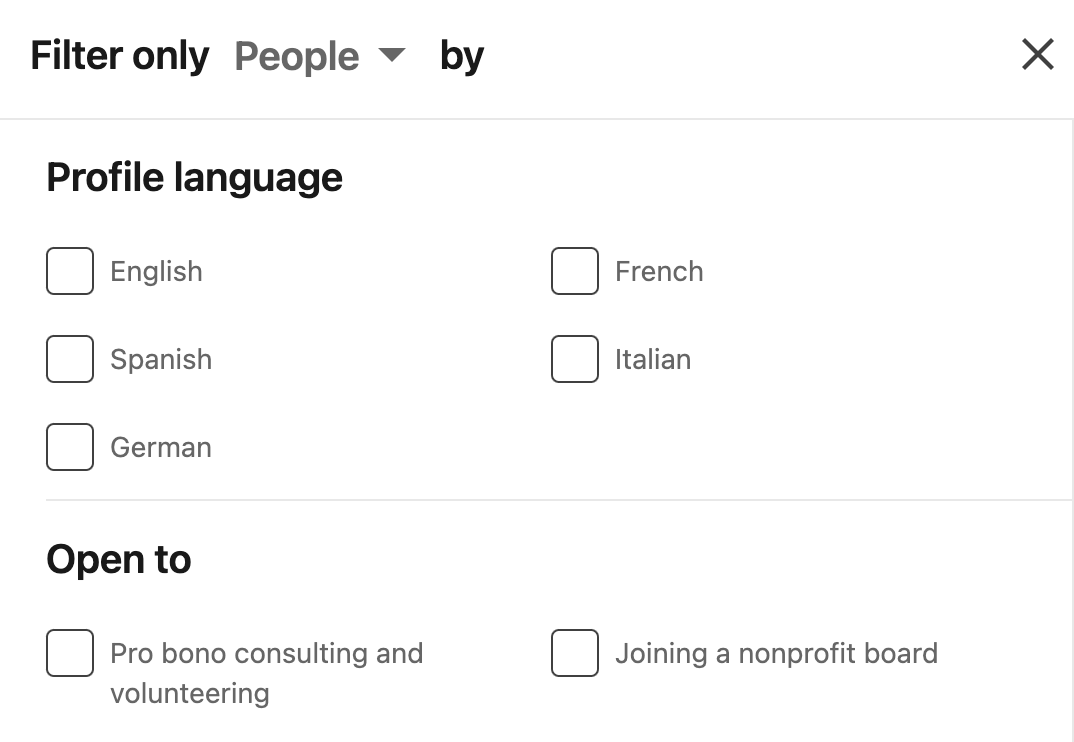Enable the French language filter
Screen dimensions: 1074x742
coord(574,270)
